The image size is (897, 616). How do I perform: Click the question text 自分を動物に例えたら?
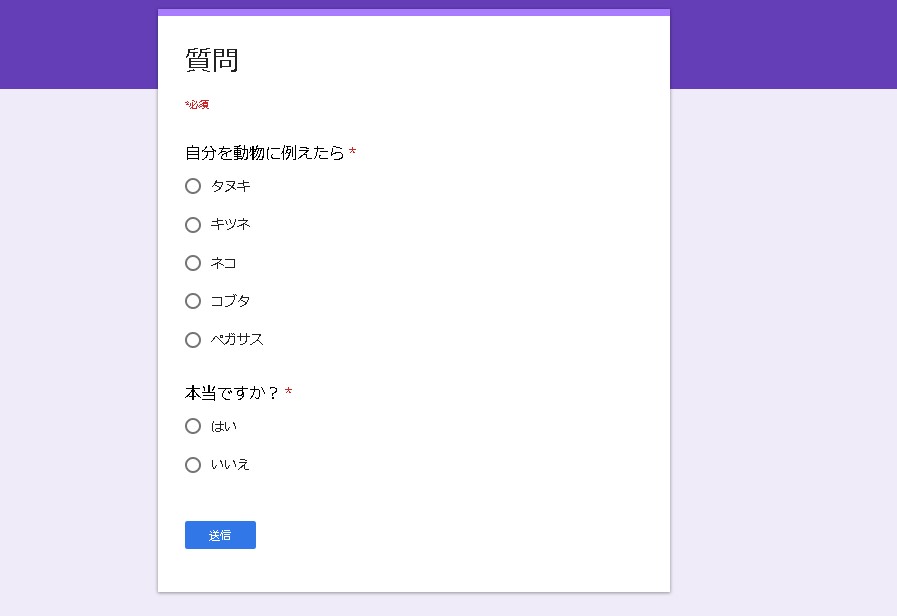264,153
